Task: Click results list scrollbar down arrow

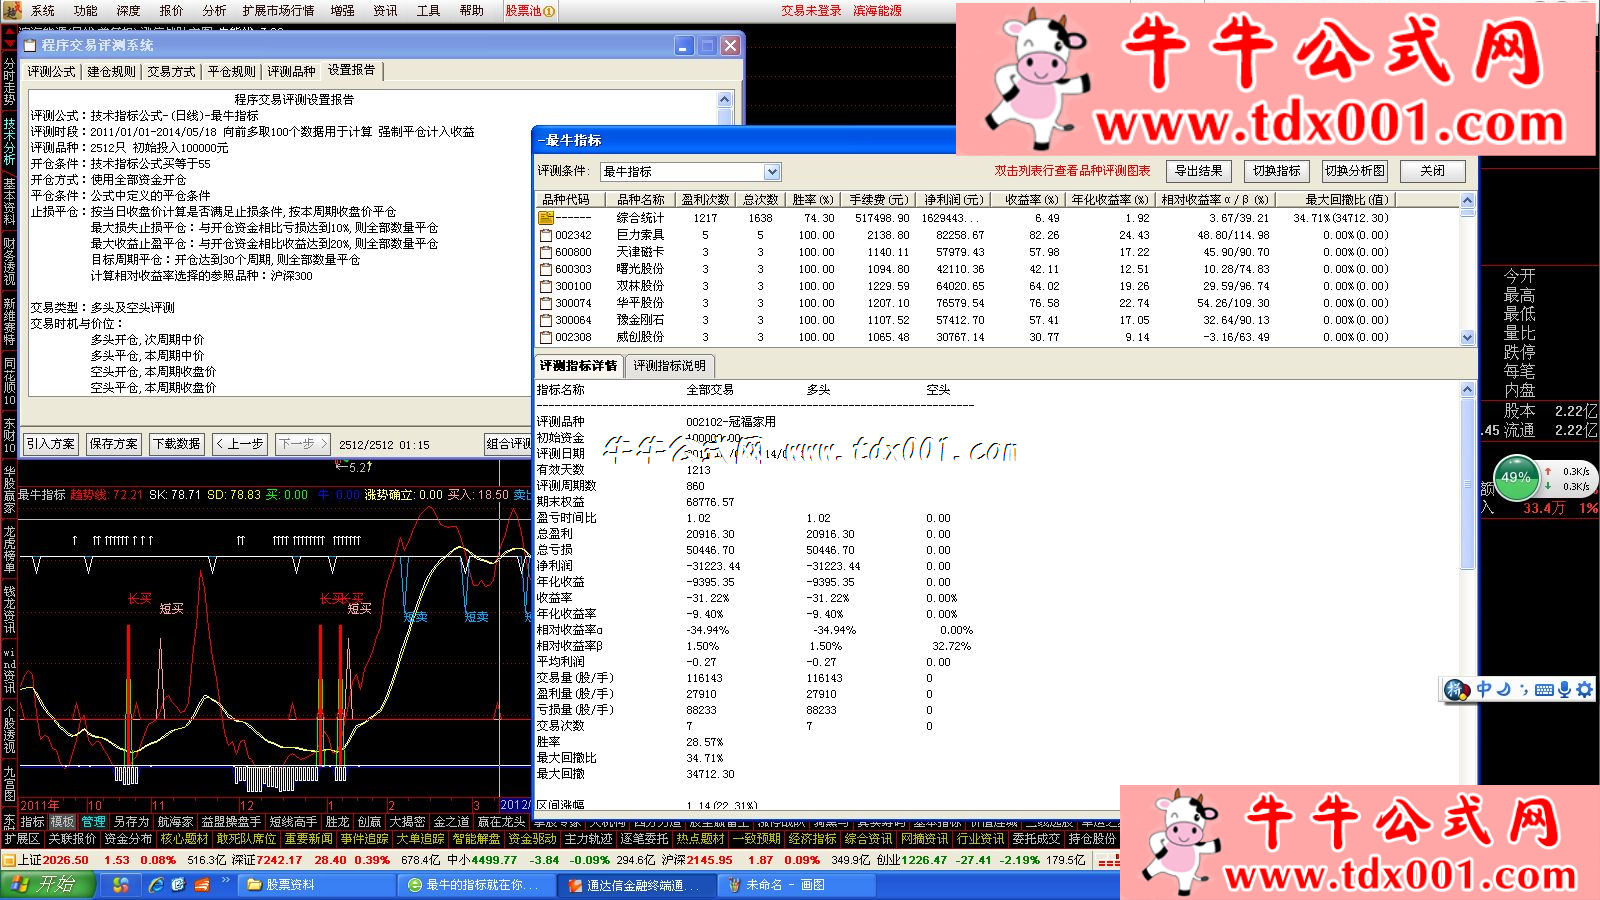Action: (x=1468, y=338)
